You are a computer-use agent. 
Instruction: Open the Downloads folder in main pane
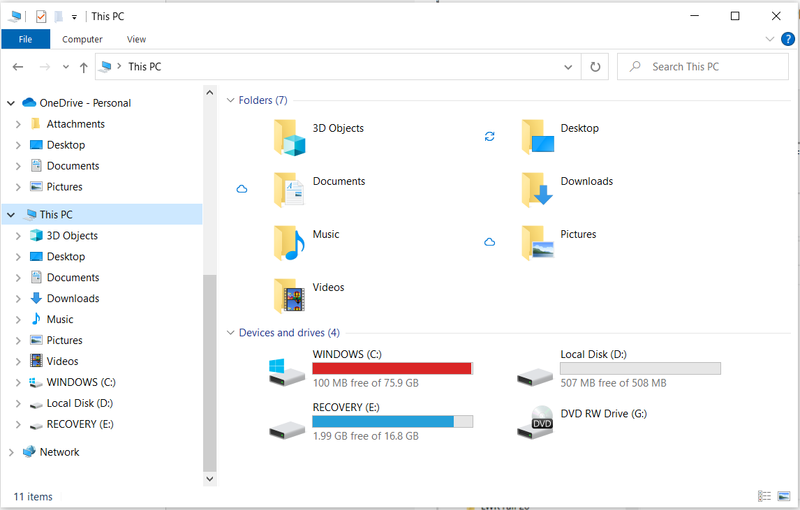(x=537, y=189)
